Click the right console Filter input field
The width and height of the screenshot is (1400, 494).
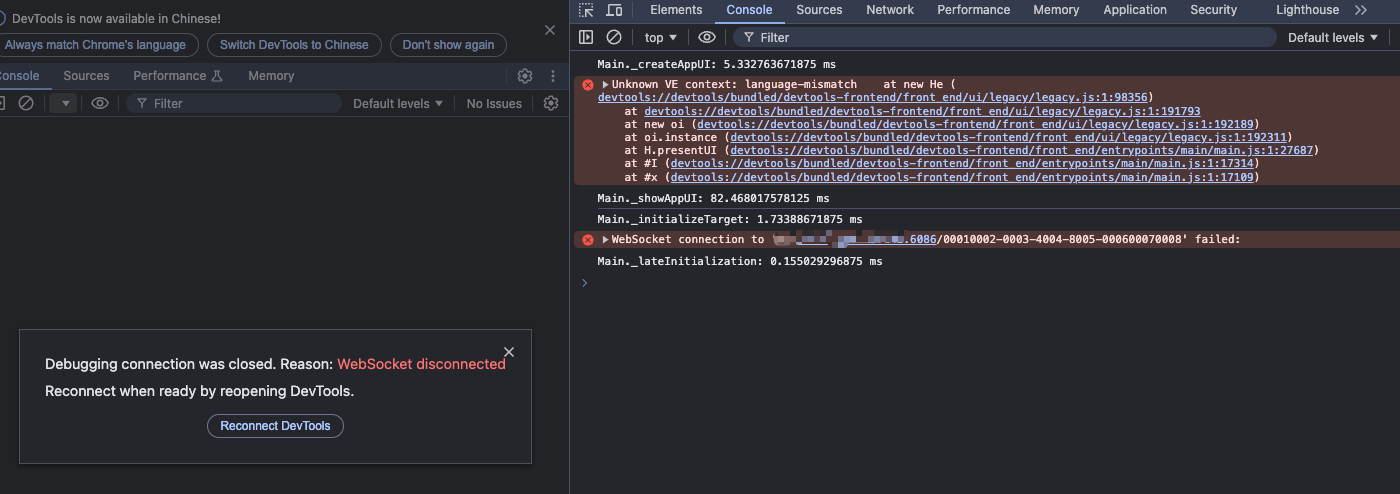pos(1010,37)
